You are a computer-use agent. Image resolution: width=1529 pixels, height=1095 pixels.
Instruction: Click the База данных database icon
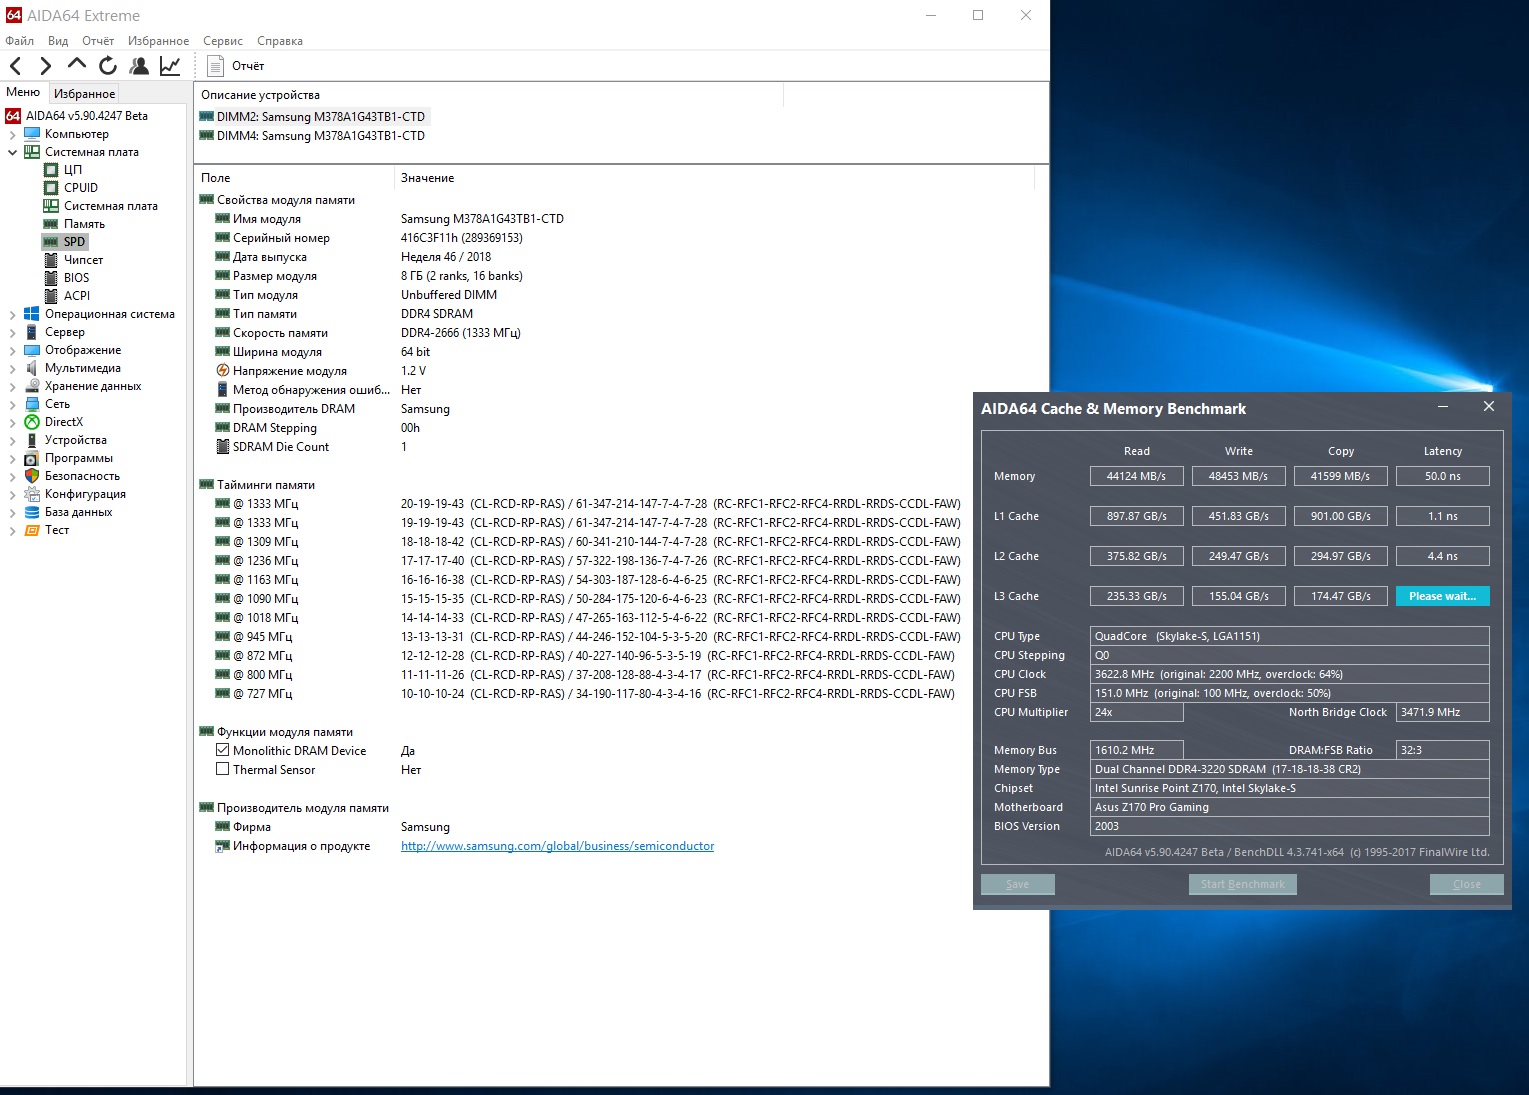[x=32, y=512]
